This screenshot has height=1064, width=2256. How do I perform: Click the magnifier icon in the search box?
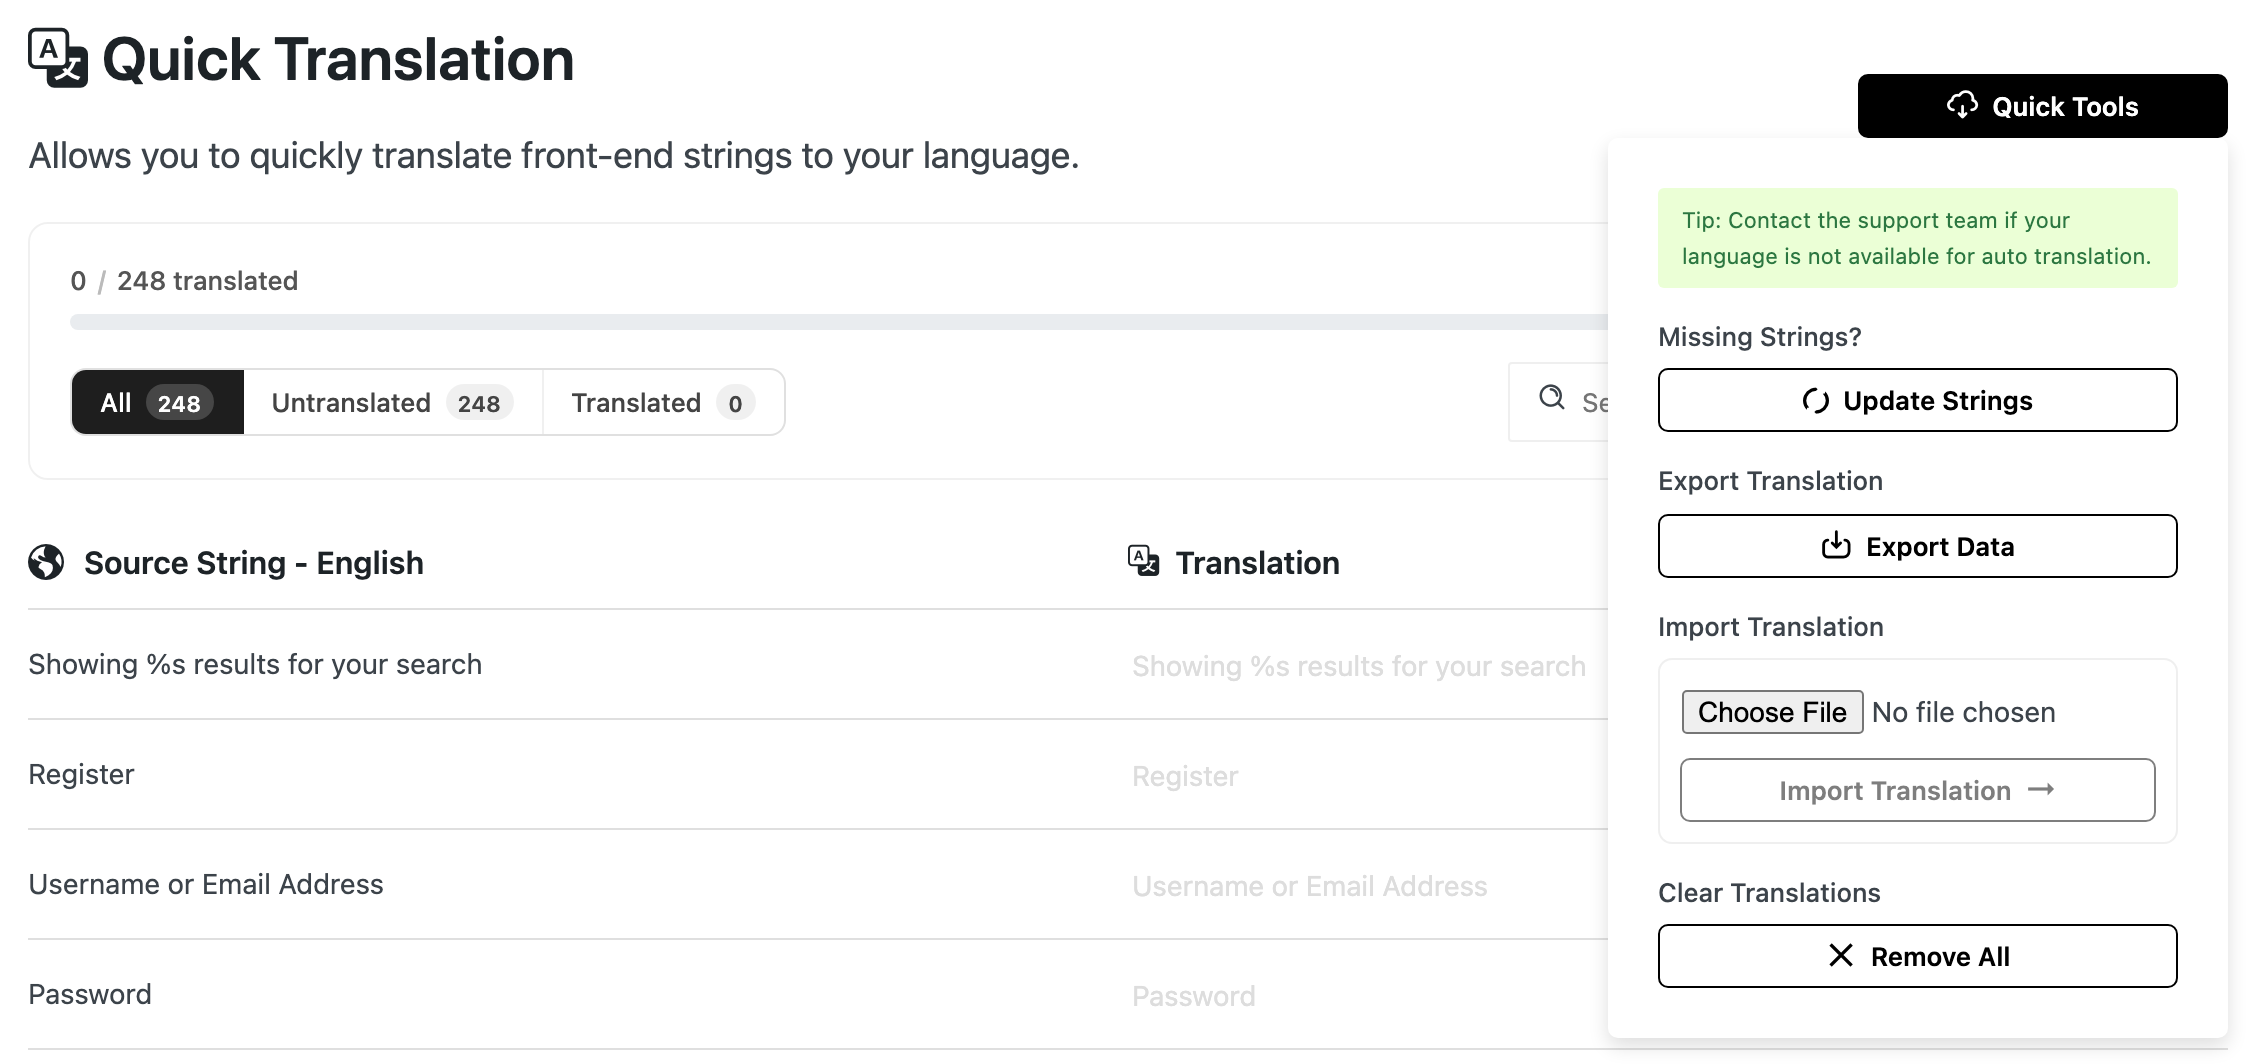point(1552,397)
